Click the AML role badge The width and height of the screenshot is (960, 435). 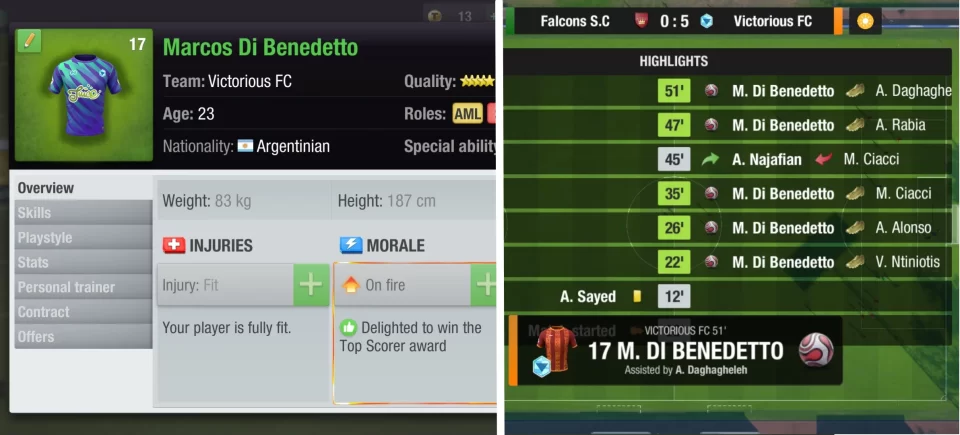tap(468, 114)
